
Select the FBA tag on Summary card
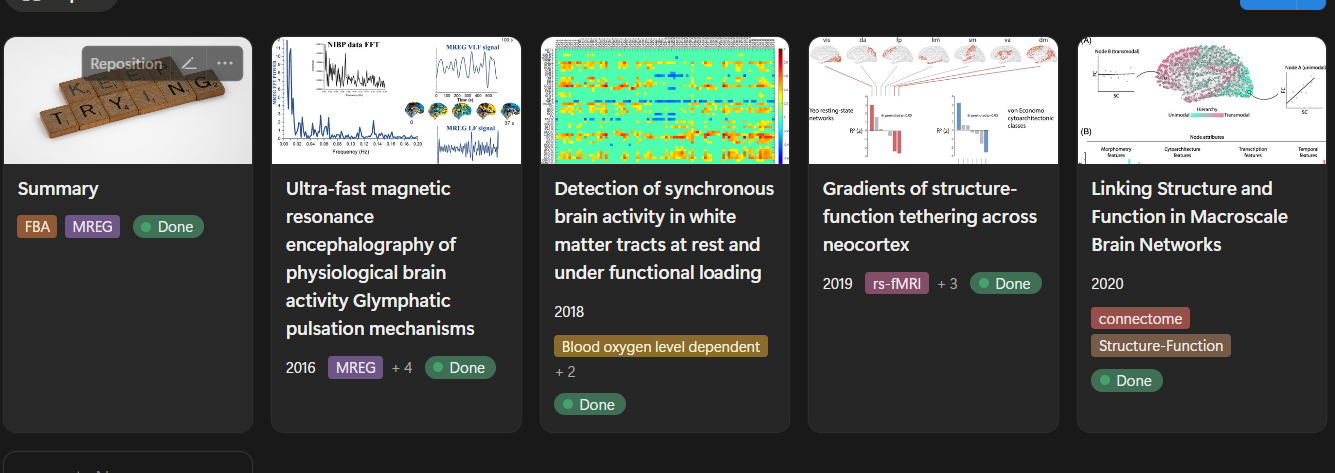click(x=37, y=227)
